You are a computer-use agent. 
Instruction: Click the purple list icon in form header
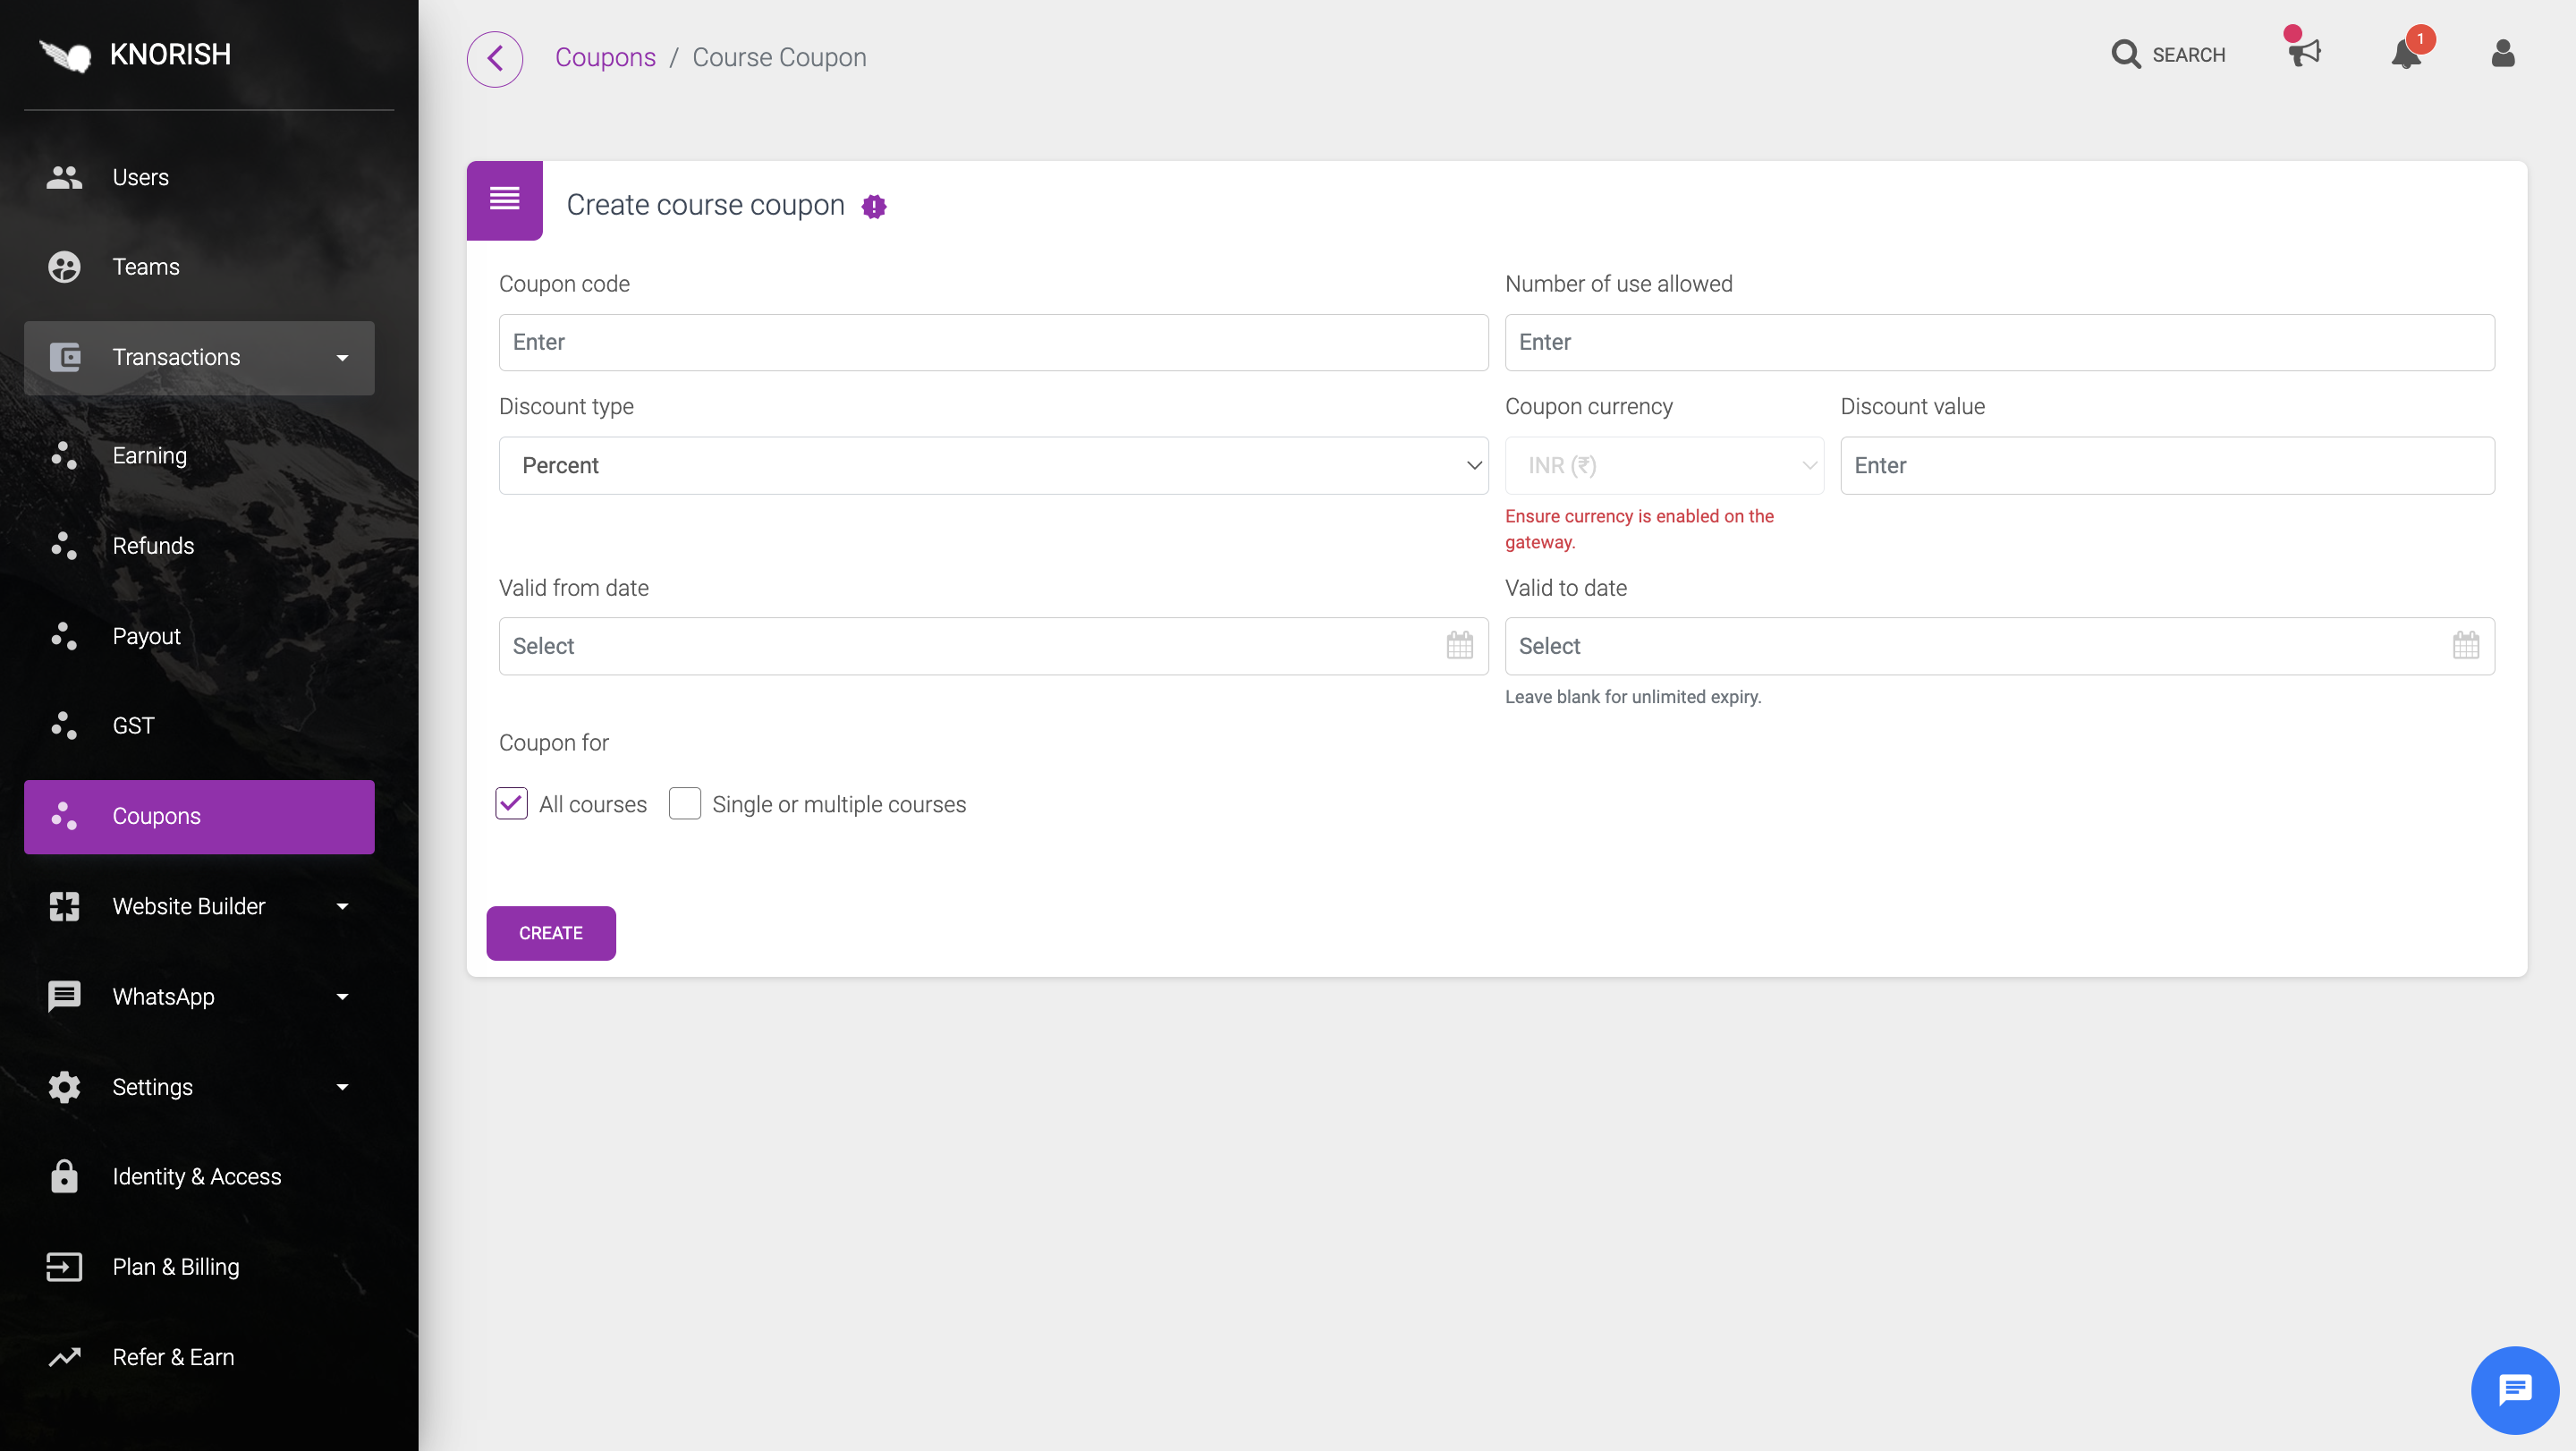[x=505, y=200]
